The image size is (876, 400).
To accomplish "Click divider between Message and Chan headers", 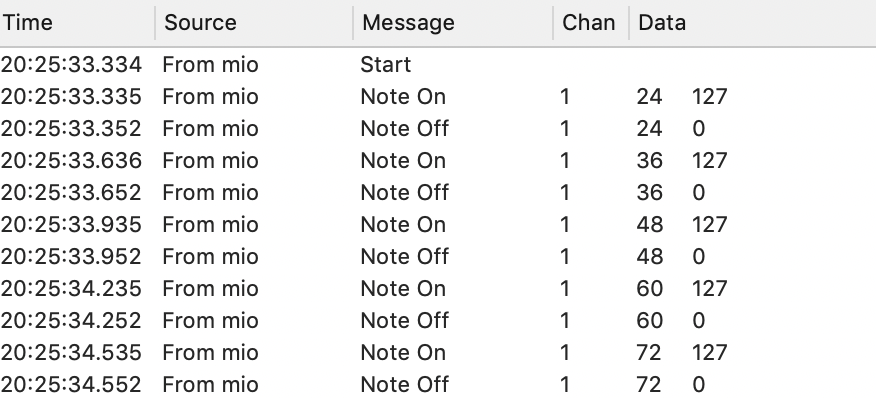I will pyautogui.click(x=553, y=23).
